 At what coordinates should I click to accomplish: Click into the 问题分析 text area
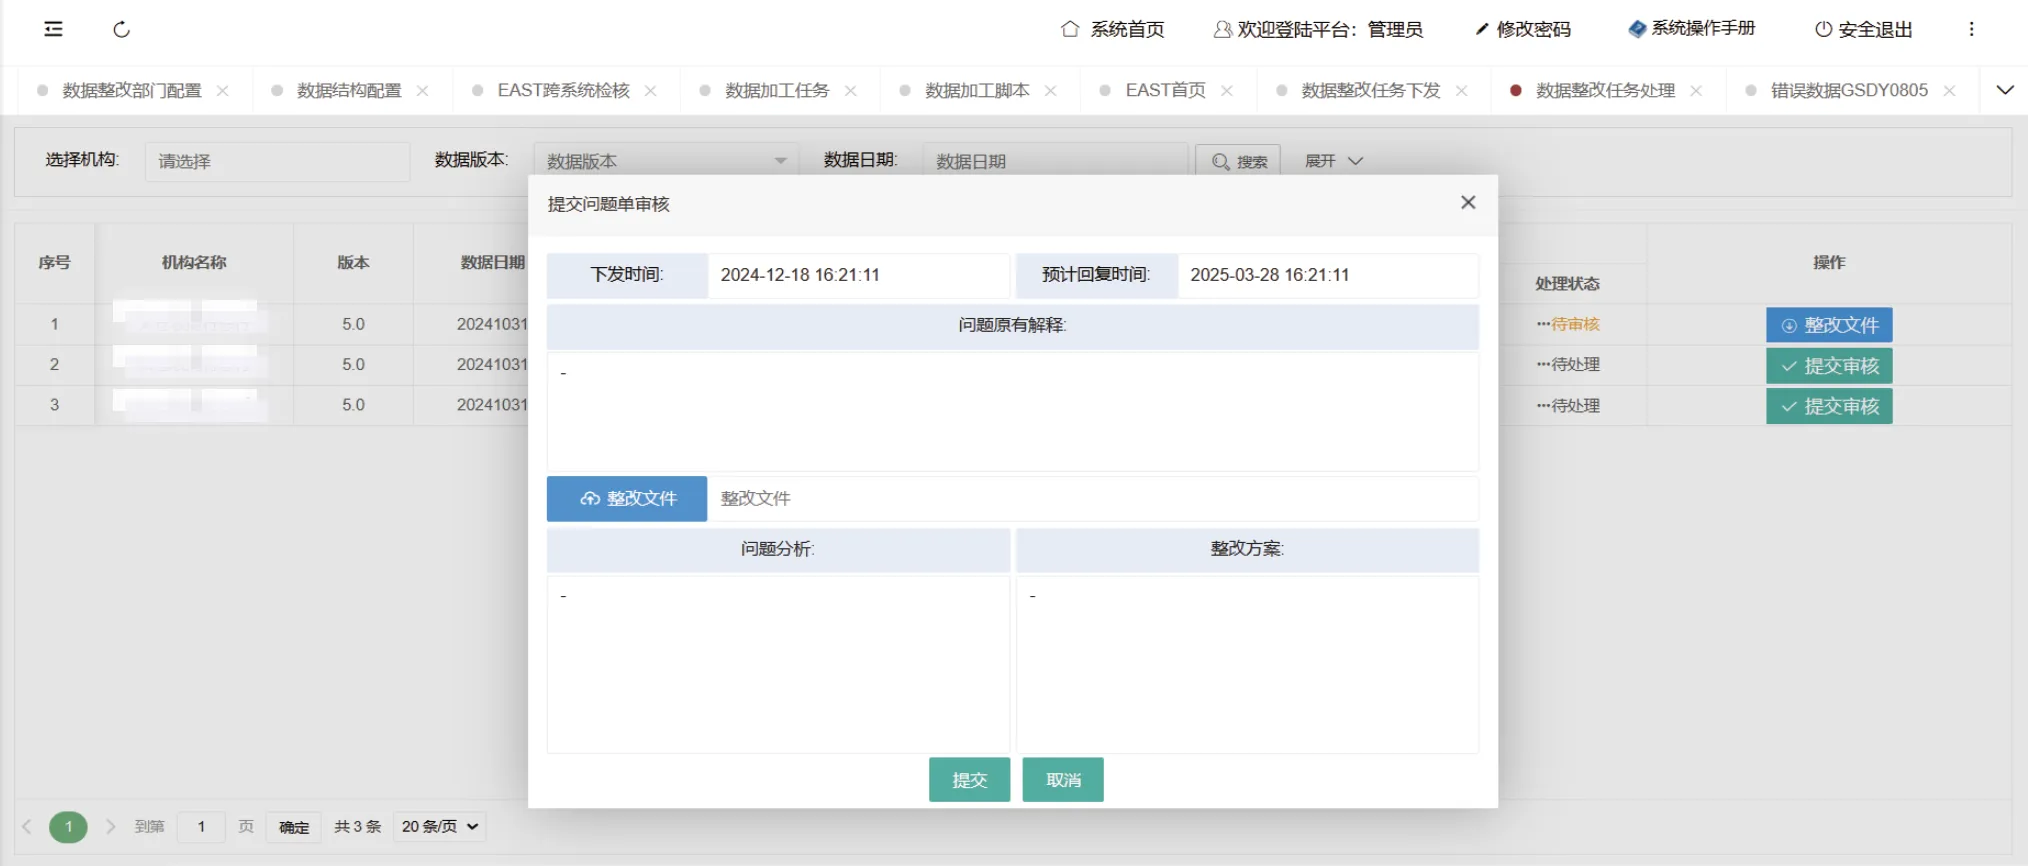pyautogui.click(x=778, y=663)
